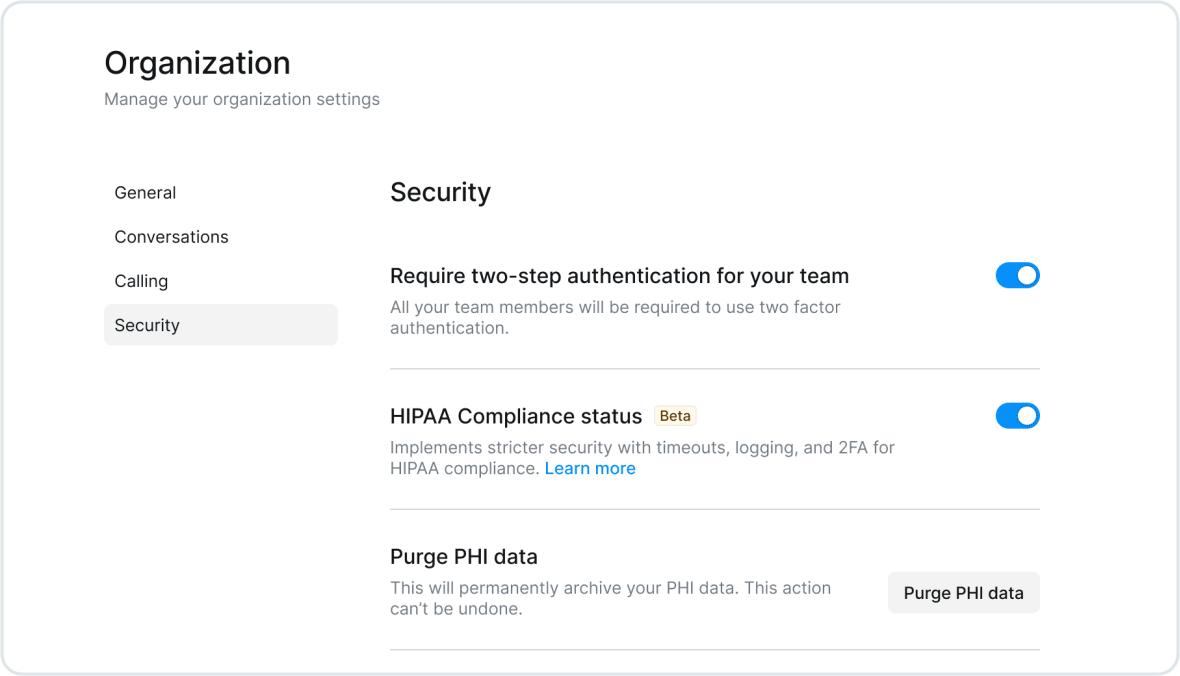Turn off HIPAA Compliance status toggle

(1017, 416)
